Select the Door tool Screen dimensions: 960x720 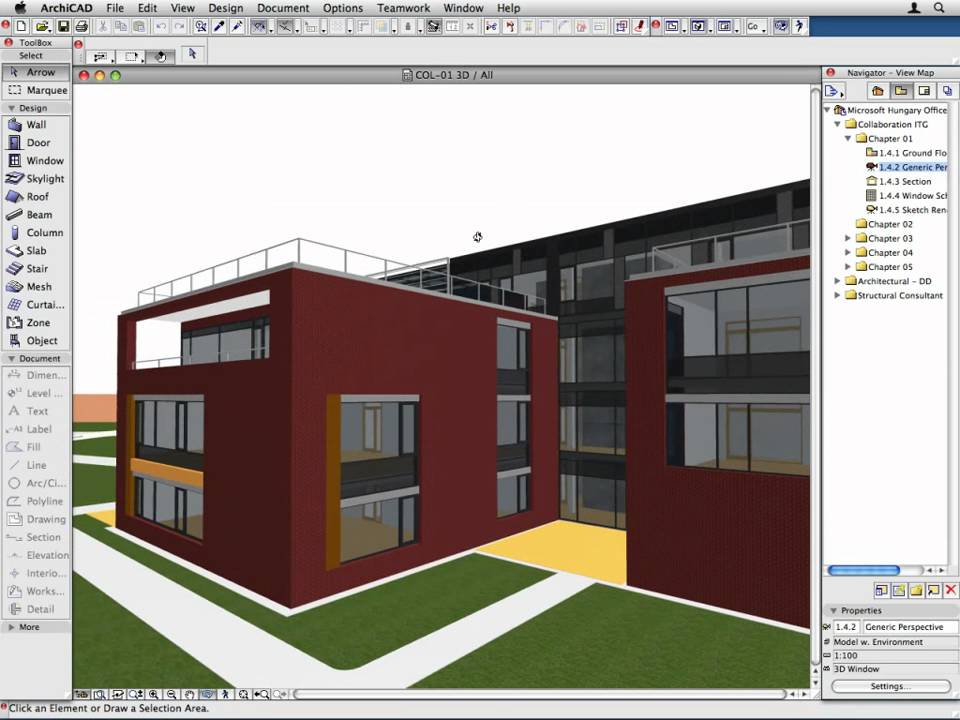(x=36, y=143)
